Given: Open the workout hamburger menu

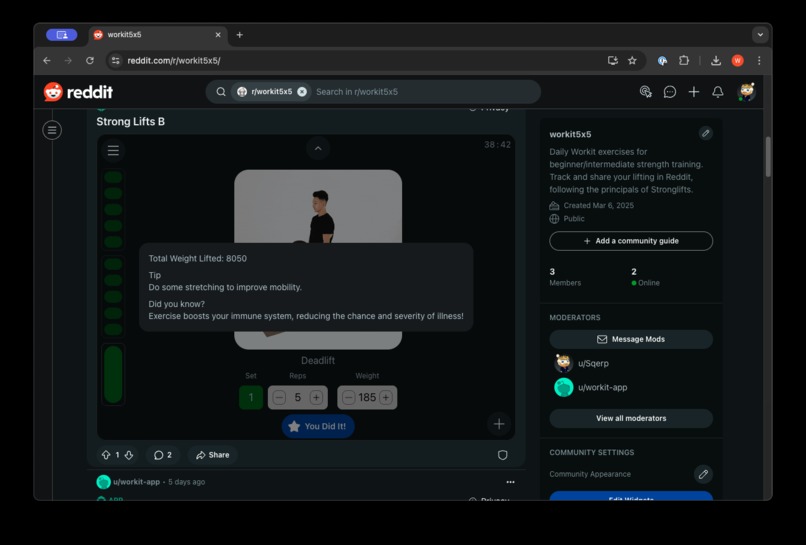Looking at the screenshot, I should coord(113,151).
